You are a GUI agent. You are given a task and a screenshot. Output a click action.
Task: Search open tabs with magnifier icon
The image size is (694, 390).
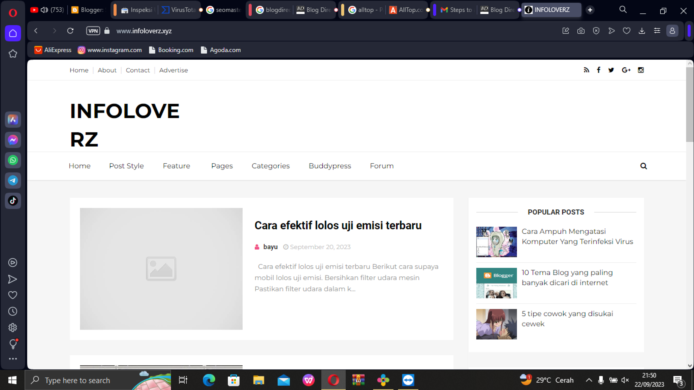pyautogui.click(x=623, y=10)
